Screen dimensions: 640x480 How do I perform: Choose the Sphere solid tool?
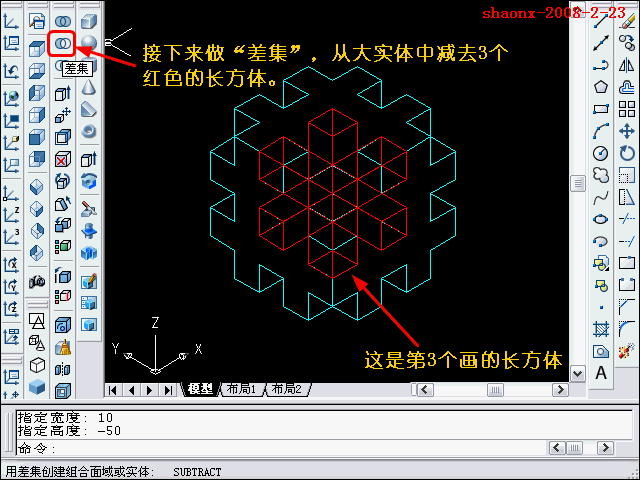point(89,42)
